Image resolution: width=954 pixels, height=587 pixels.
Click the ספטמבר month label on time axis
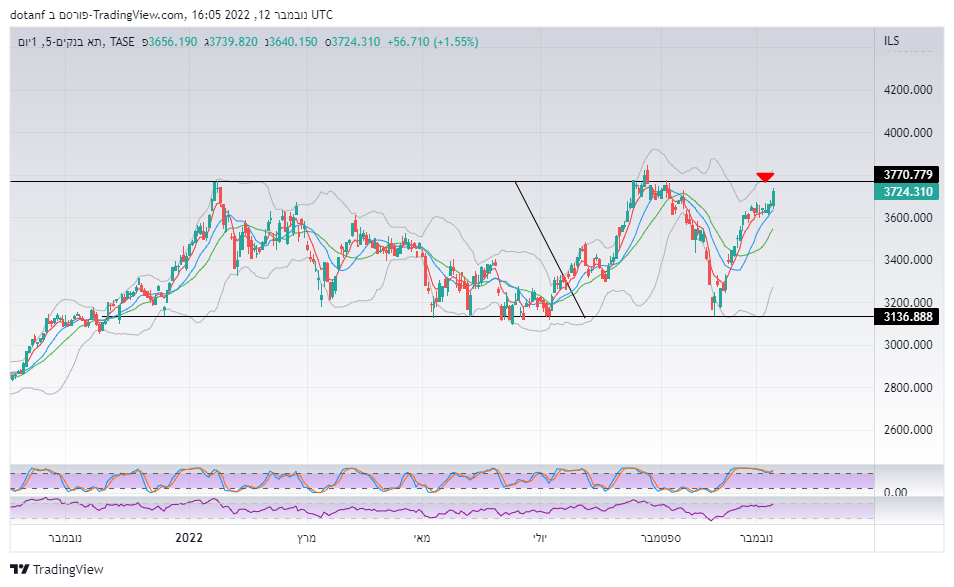(660, 538)
